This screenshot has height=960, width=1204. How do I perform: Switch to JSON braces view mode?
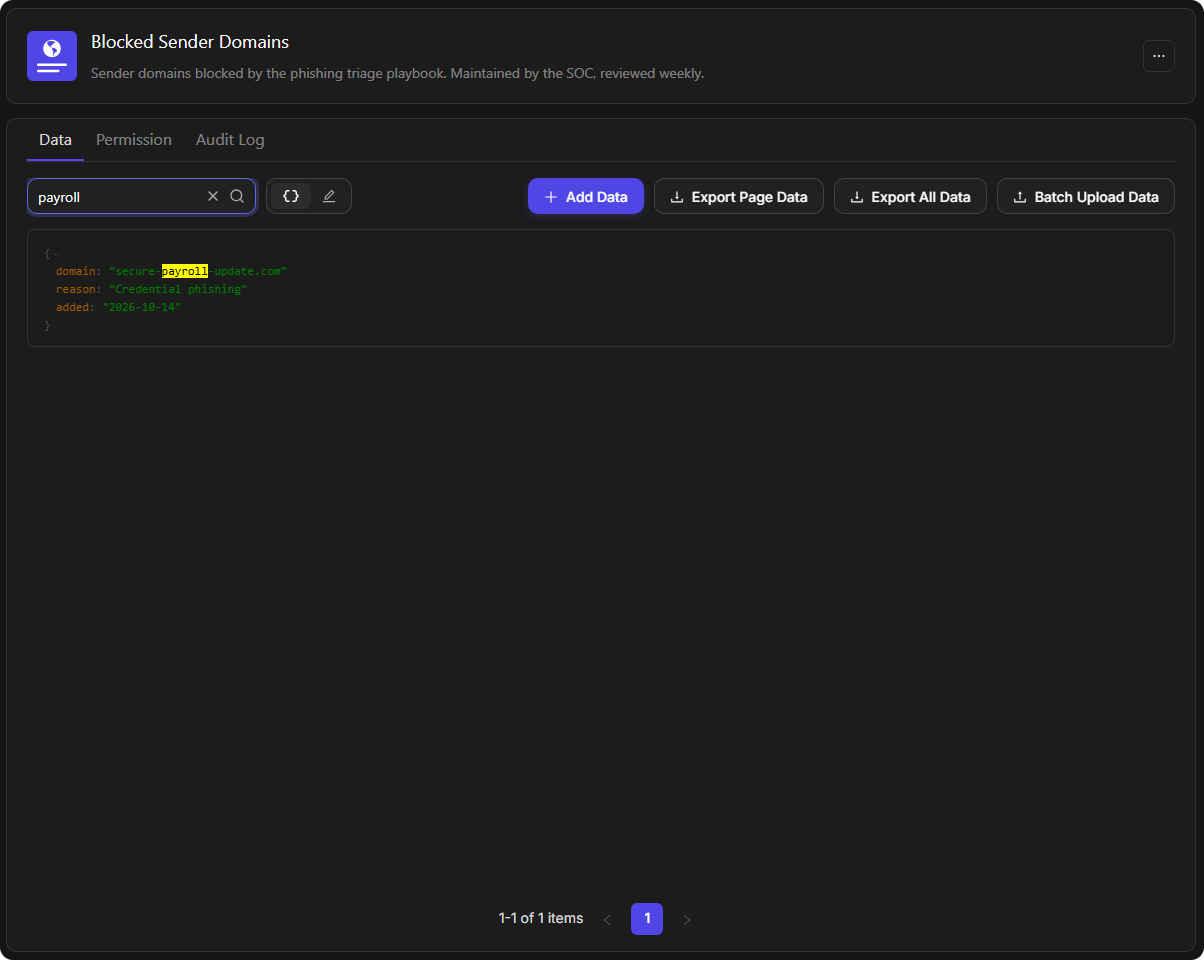(x=291, y=196)
